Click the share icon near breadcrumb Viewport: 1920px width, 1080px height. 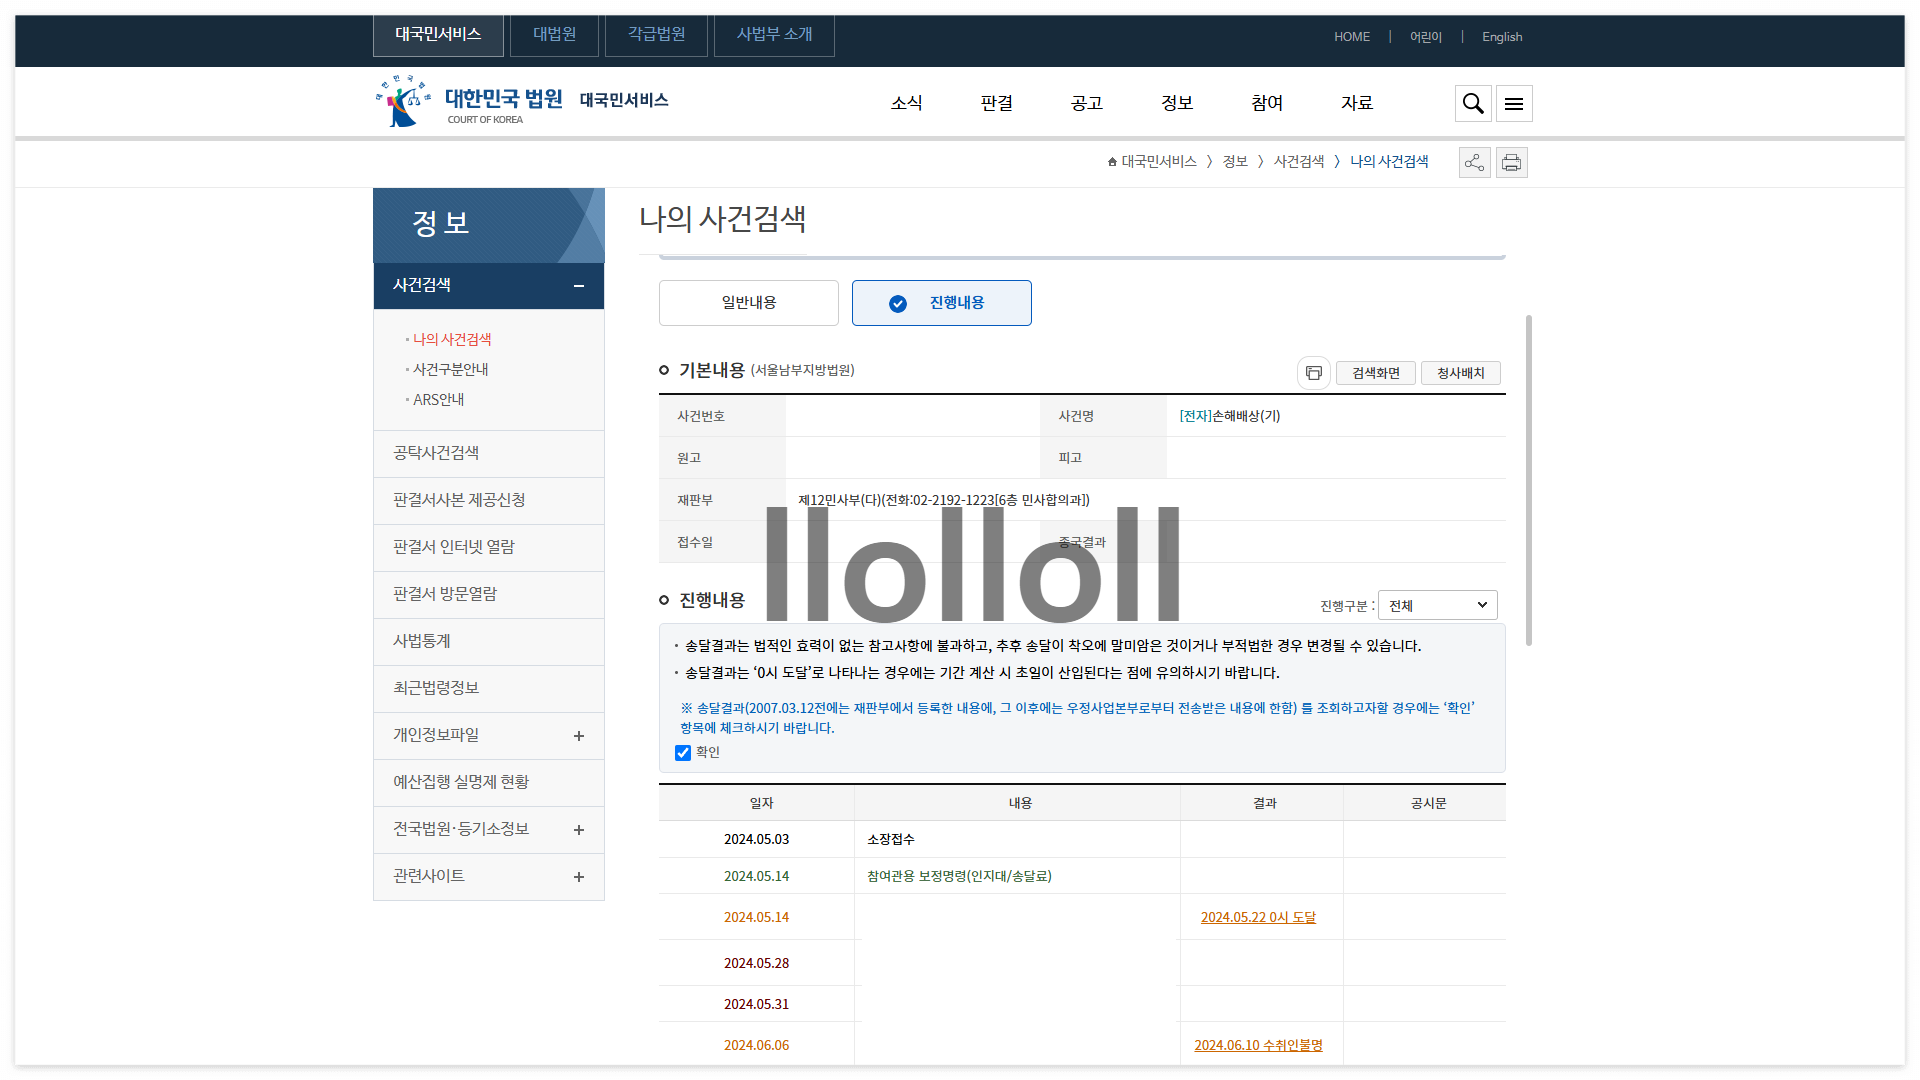coord(1474,163)
